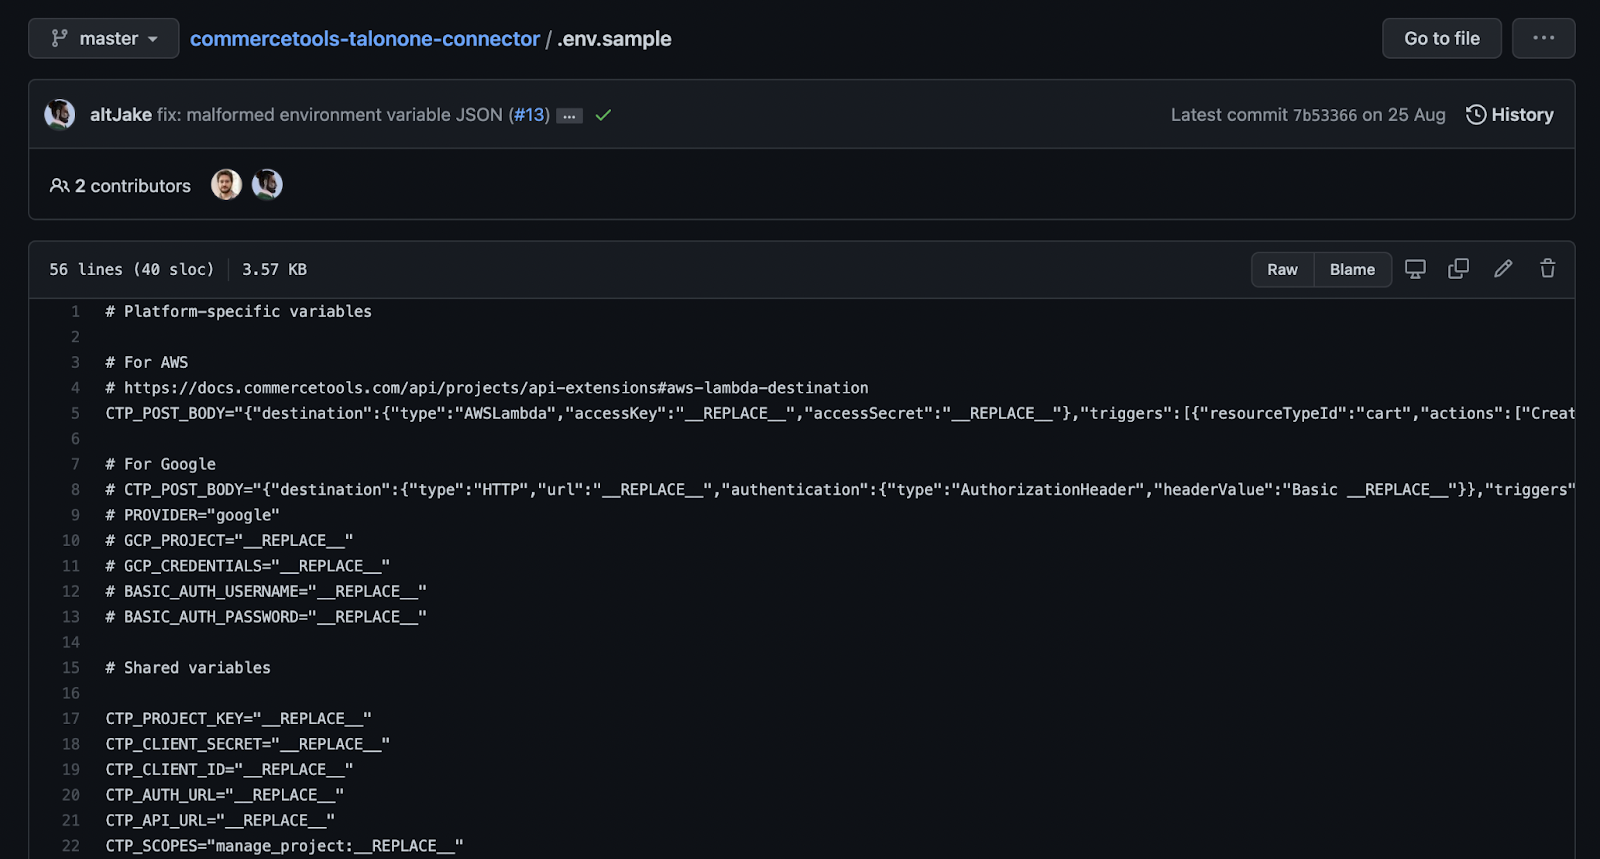Open pull request #13 link
The width and height of the screenshot is (1600, 859).
(x=528, y=114)
